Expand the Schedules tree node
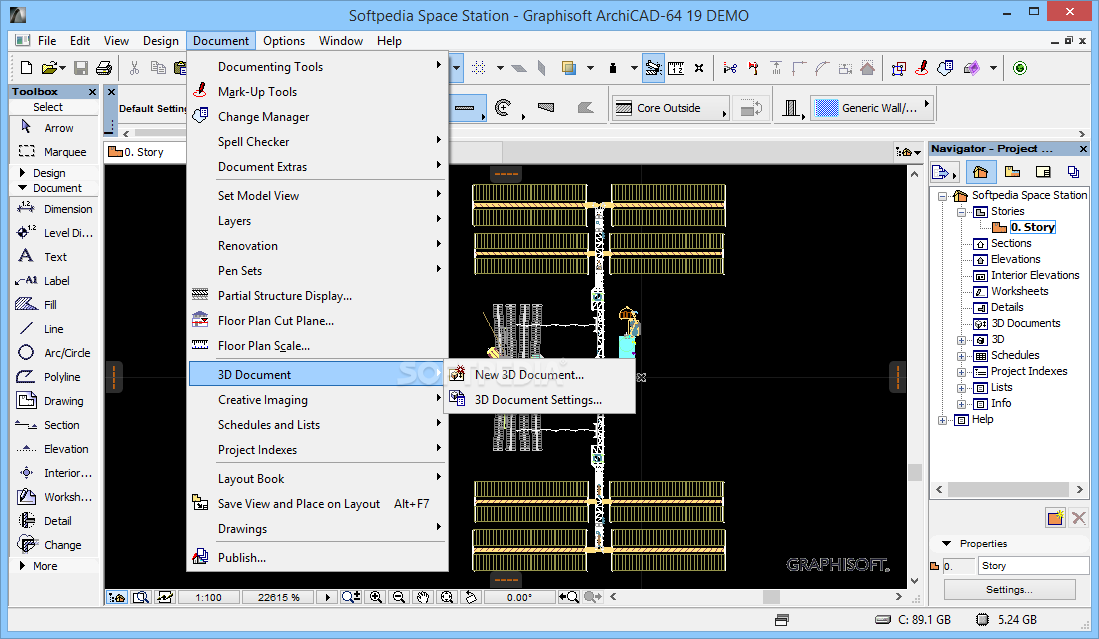The image size is (1099, 639). (x=962, y=356)
